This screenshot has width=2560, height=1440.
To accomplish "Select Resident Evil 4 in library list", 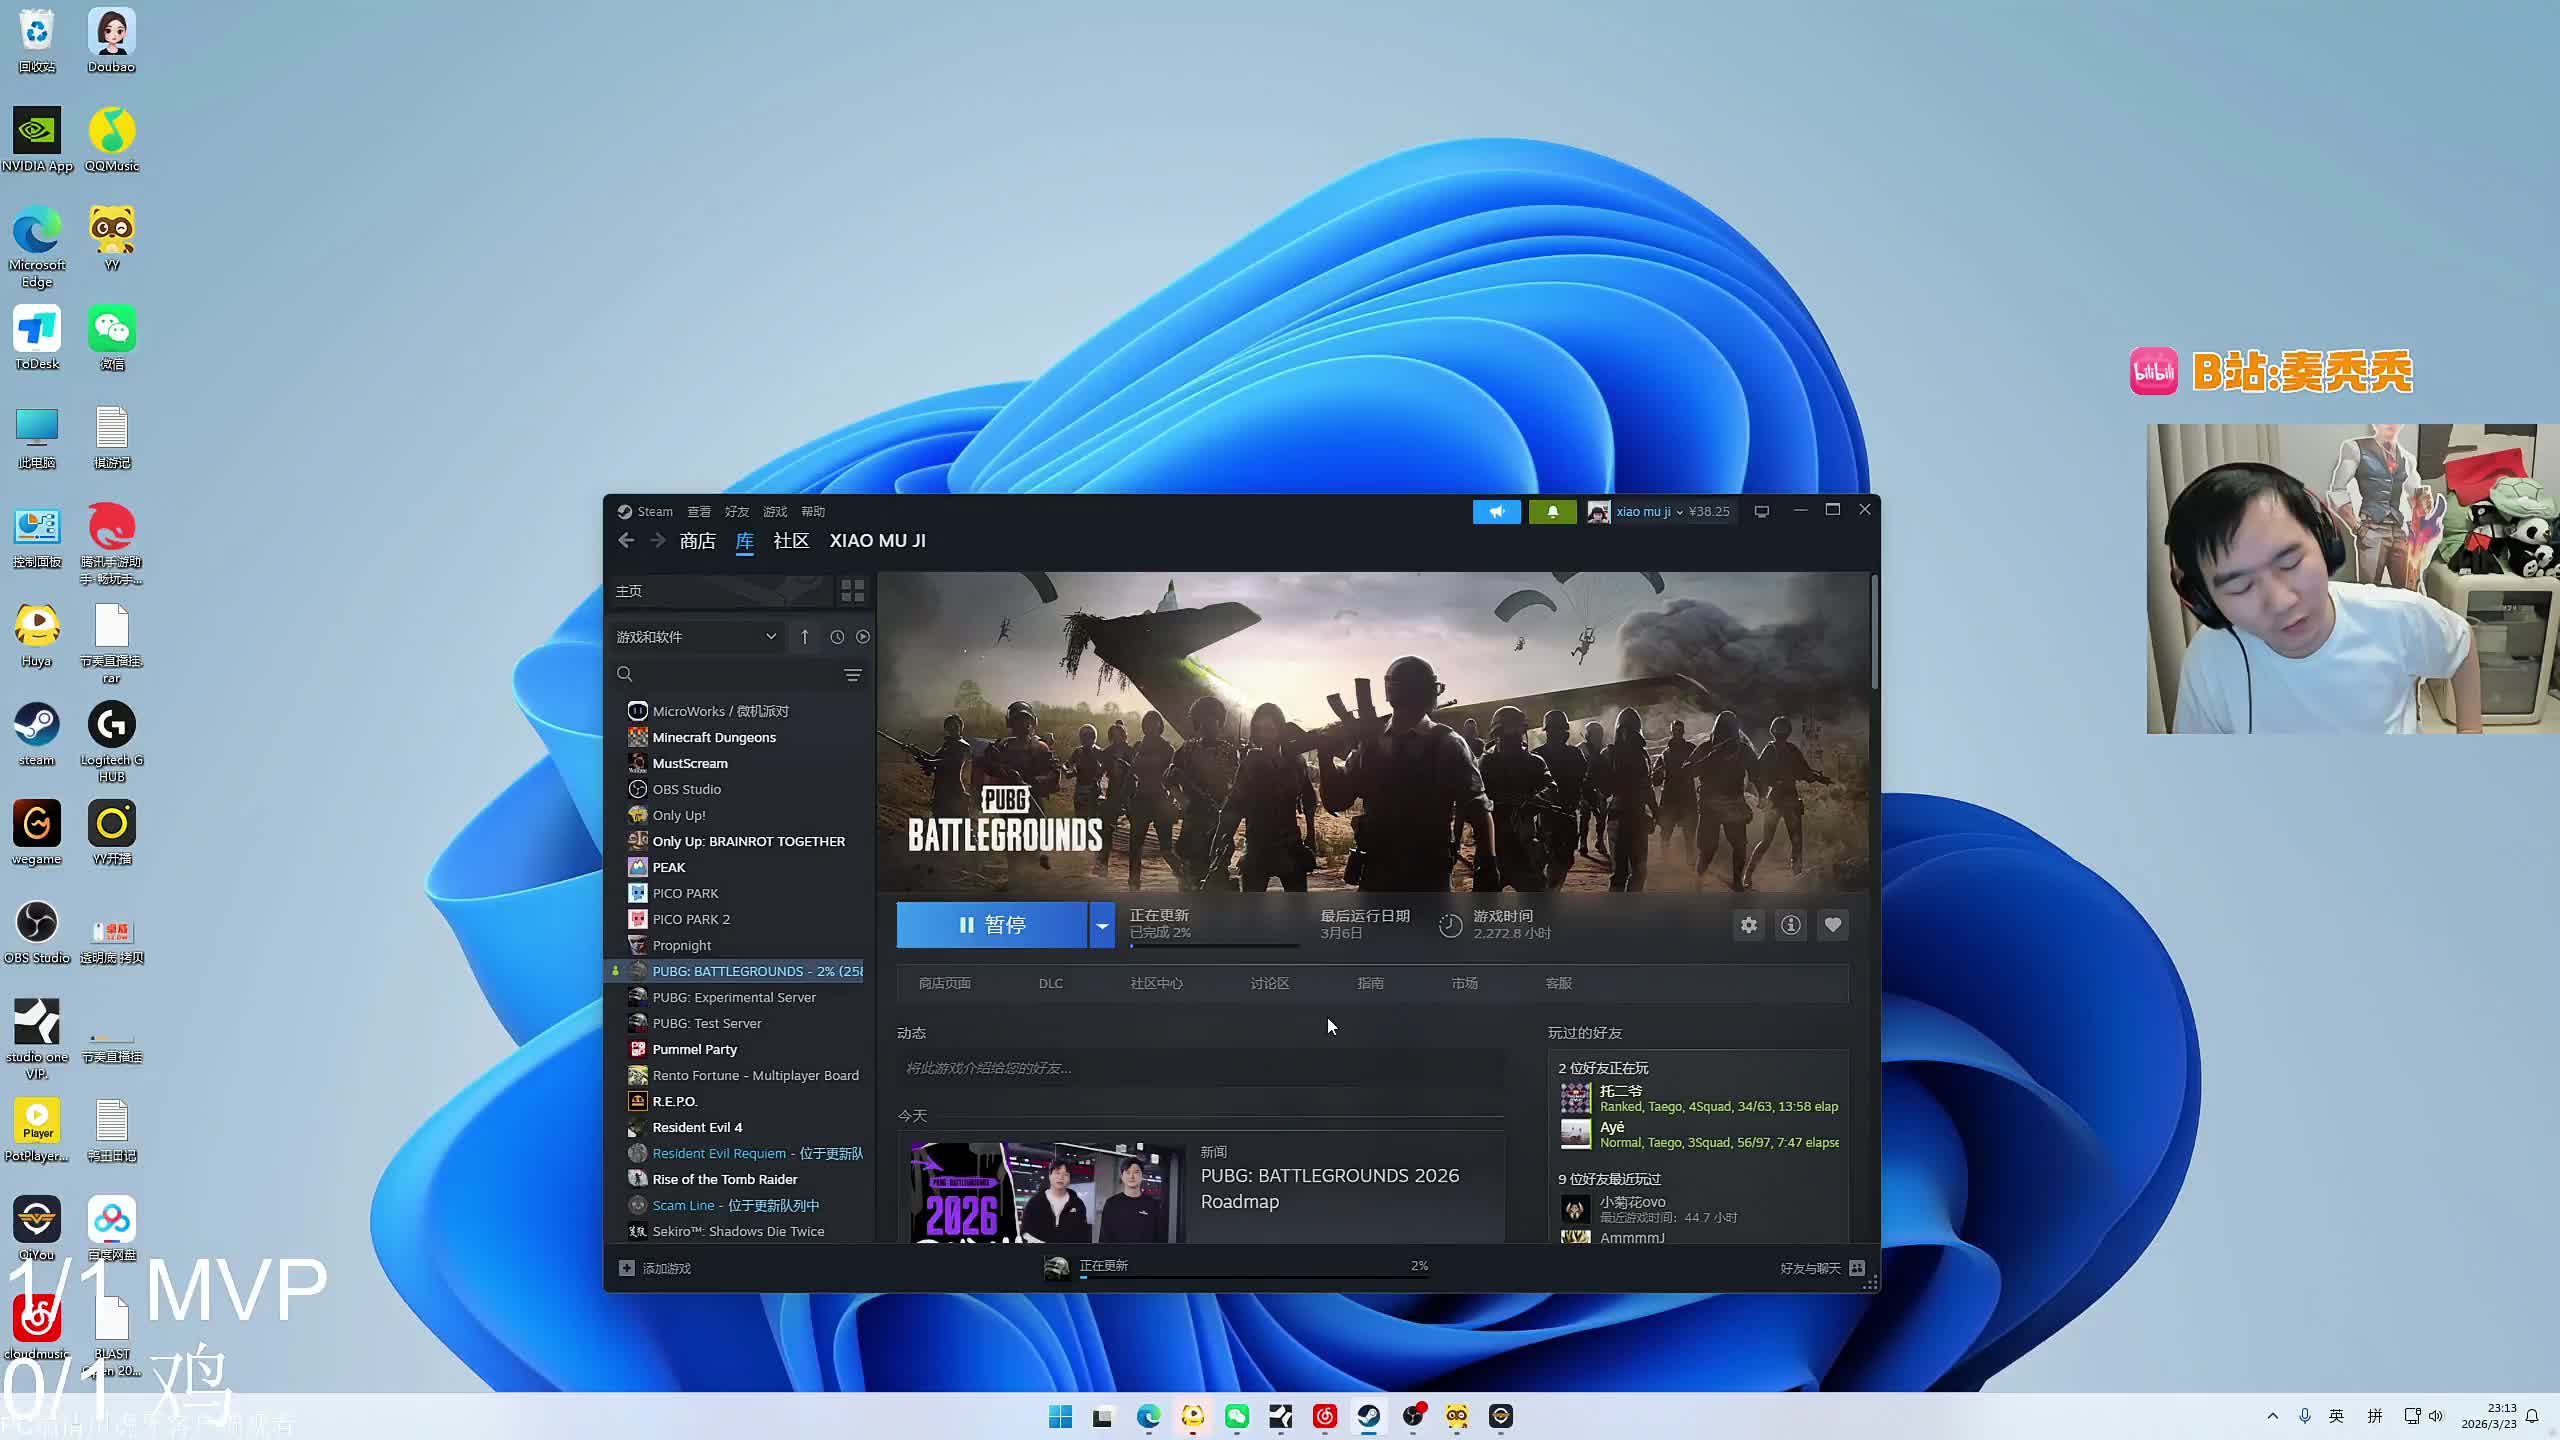I will coord(697,1127).
